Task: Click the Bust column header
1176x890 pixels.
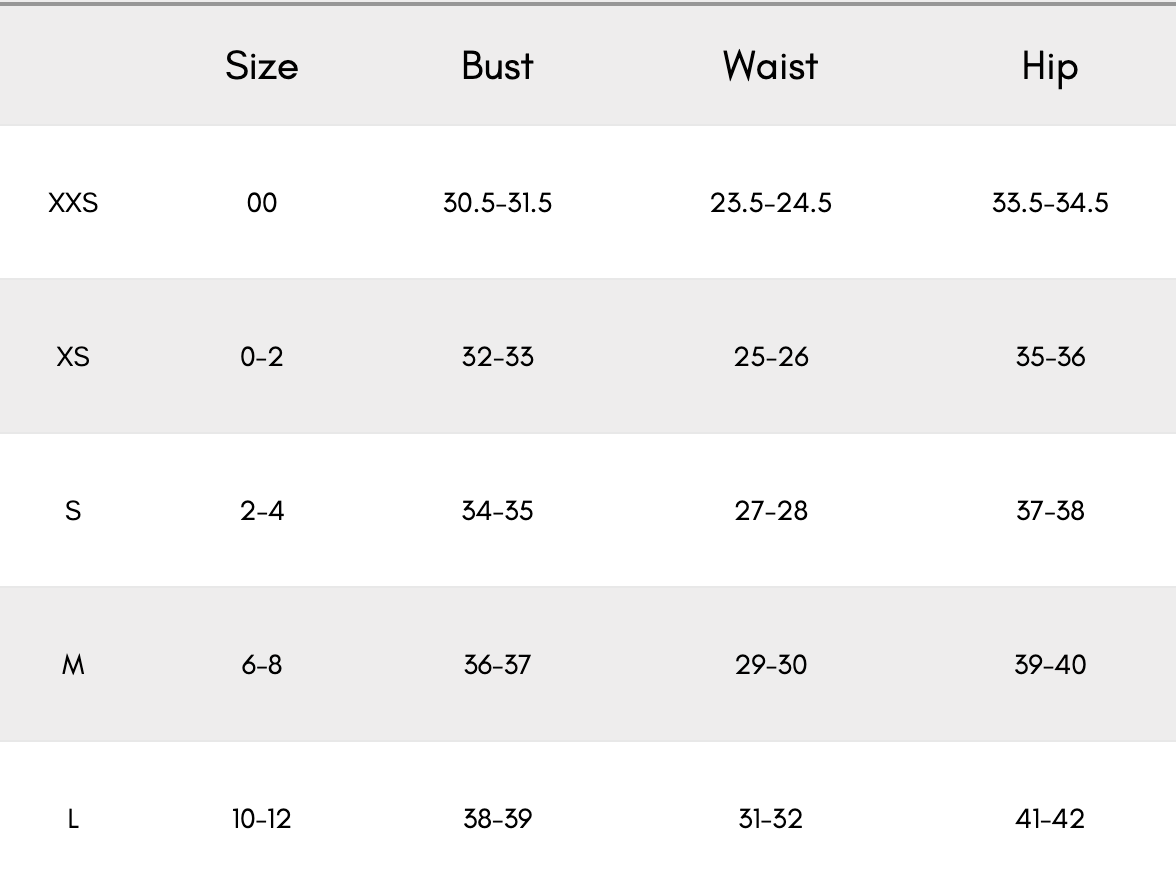Action: 497,66
